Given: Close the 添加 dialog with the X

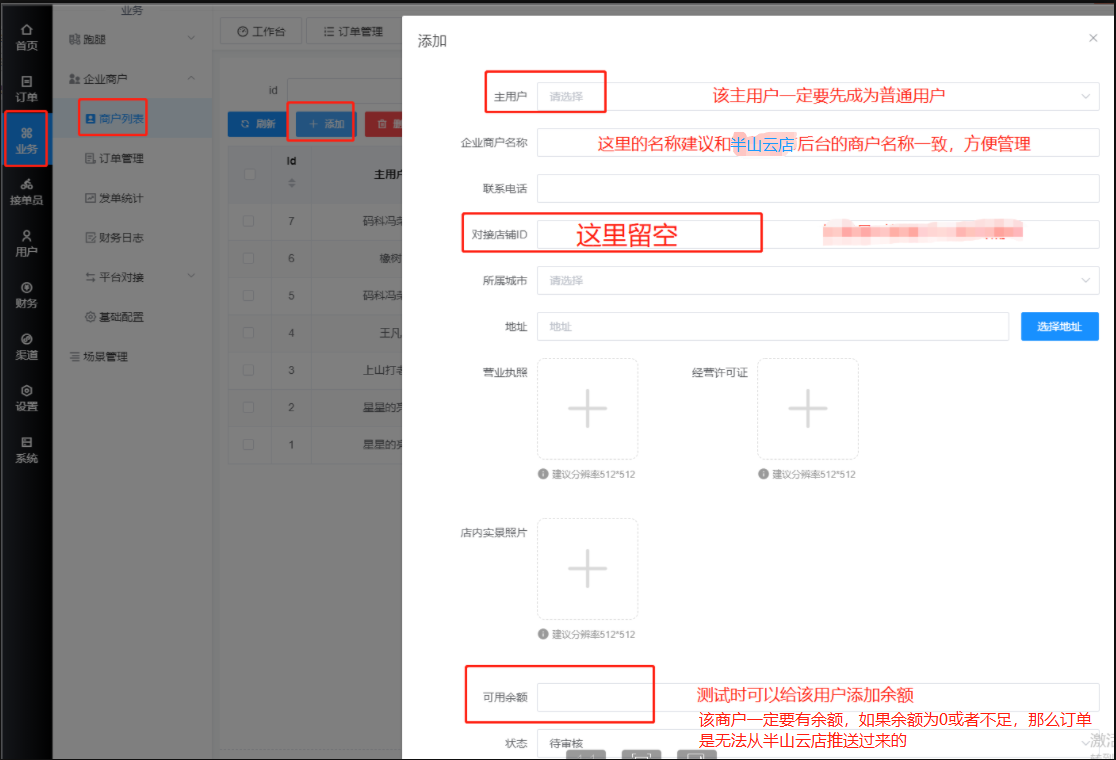Looking at the screenshot, I should click(x=1093, y=38).
